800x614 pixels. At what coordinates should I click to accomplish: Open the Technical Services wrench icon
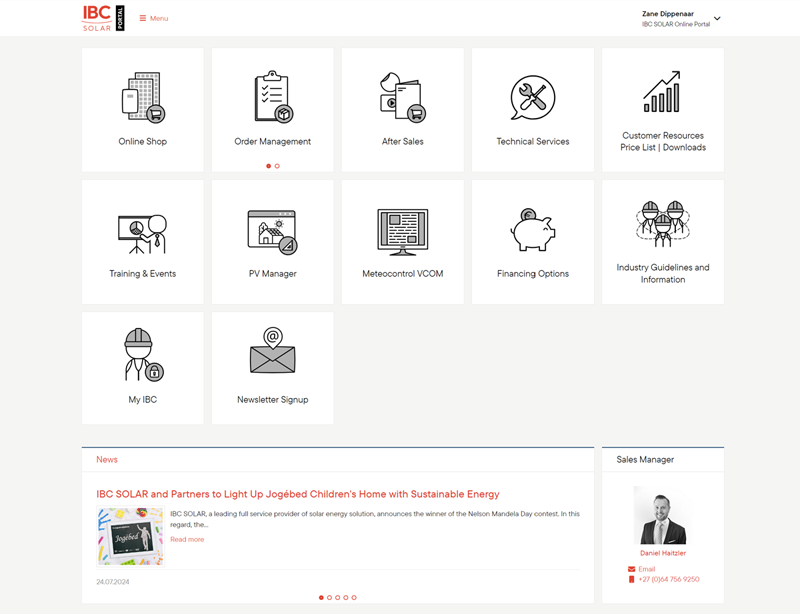click(533, 97)
